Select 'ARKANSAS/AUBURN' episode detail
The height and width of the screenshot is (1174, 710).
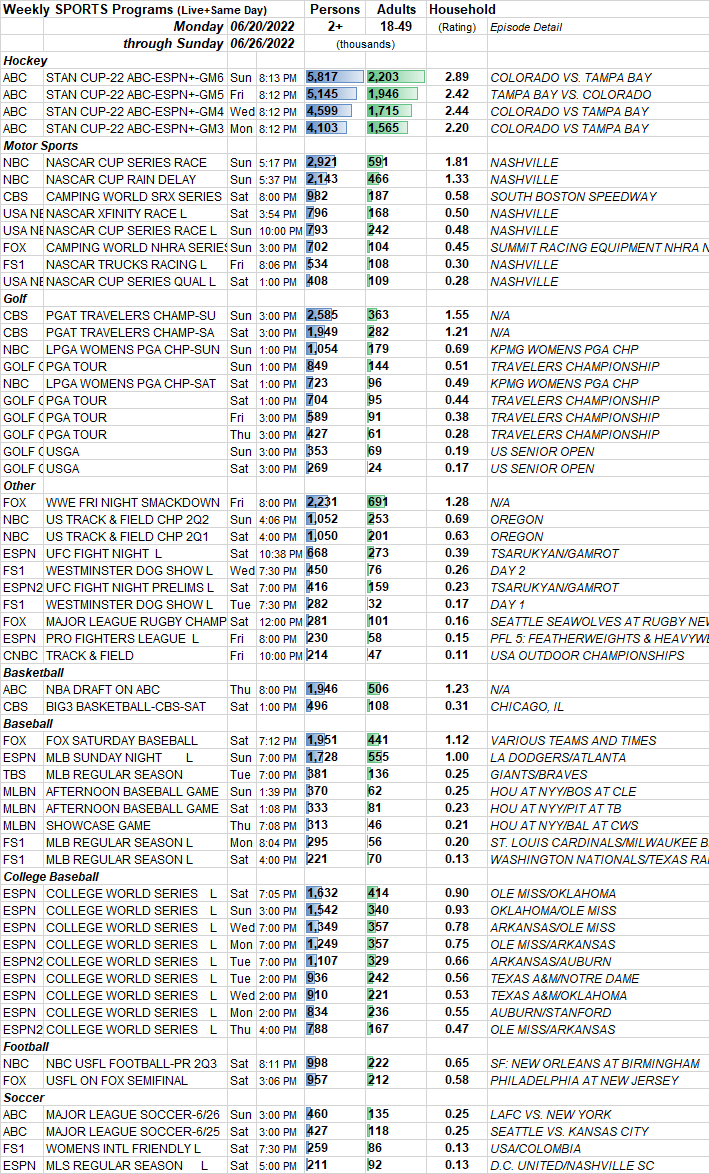[550, 961]
